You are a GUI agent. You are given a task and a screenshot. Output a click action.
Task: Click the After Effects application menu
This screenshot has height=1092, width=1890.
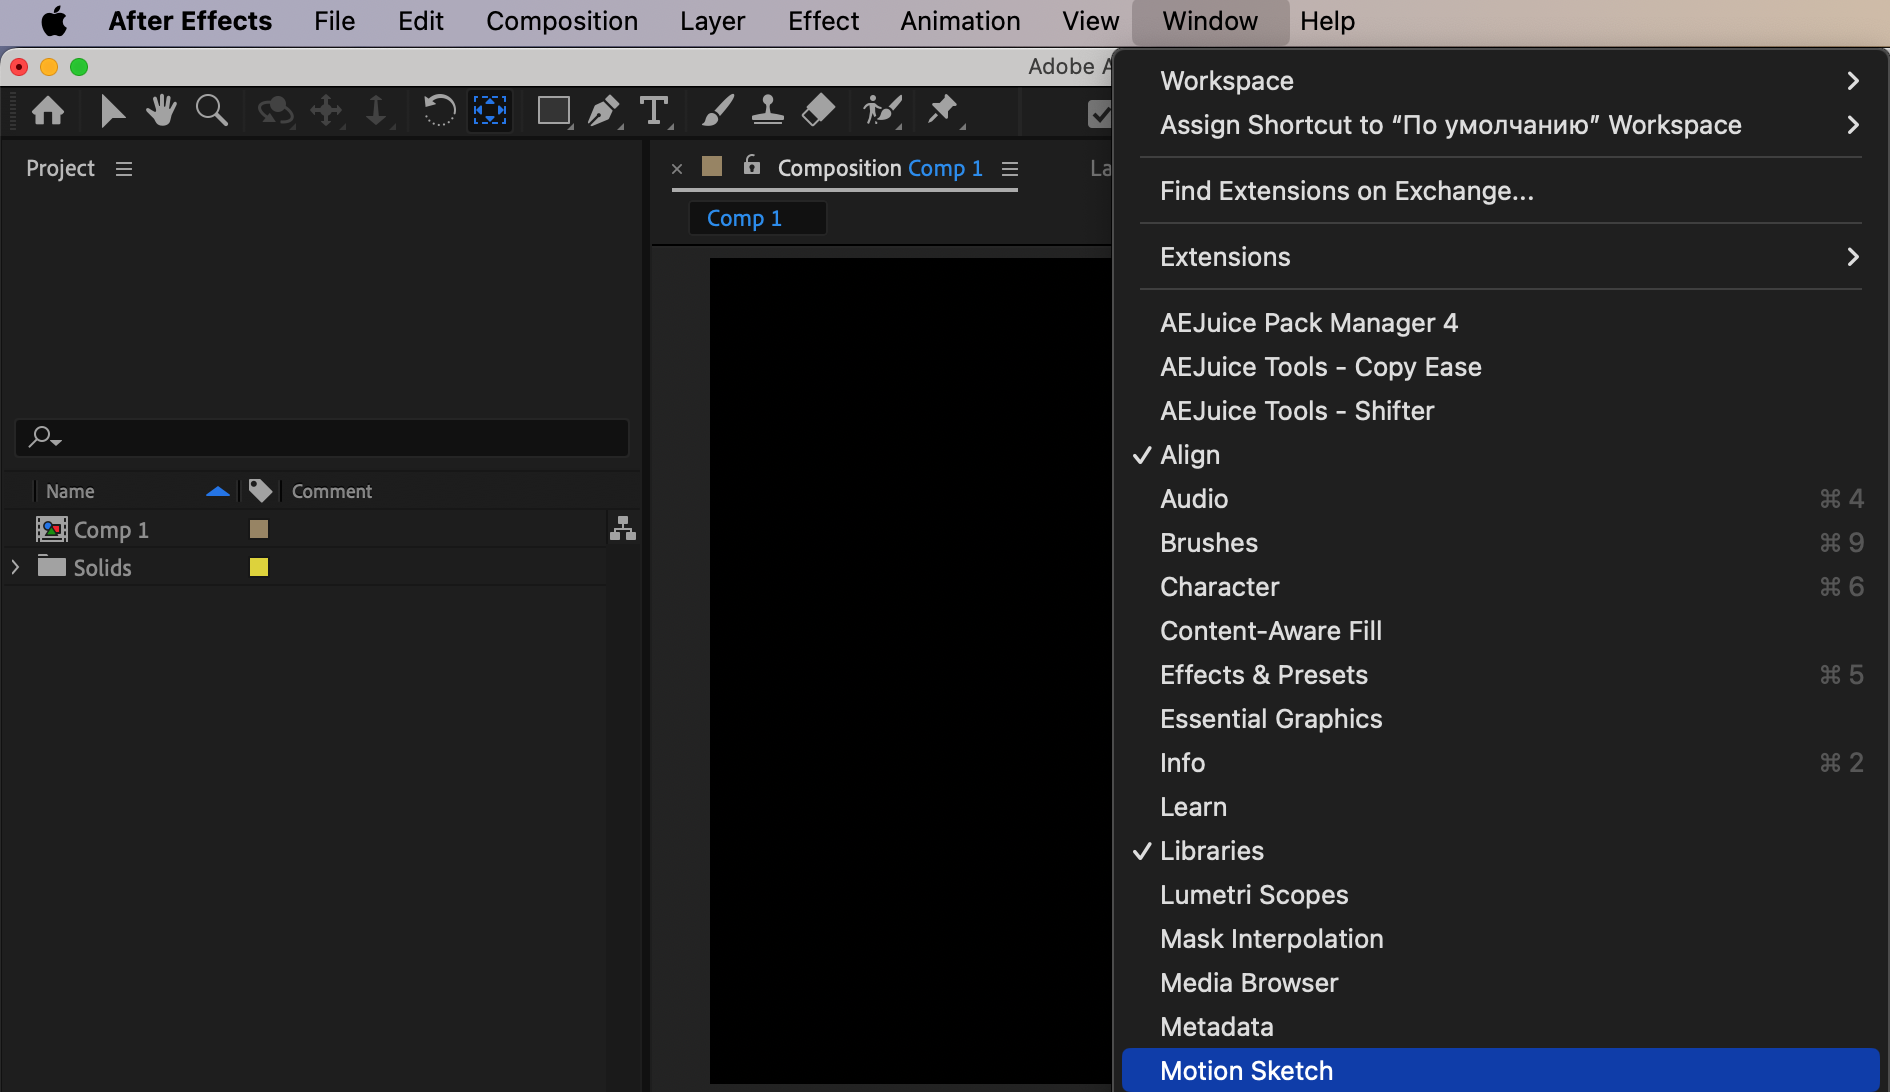tap(190, 21)
